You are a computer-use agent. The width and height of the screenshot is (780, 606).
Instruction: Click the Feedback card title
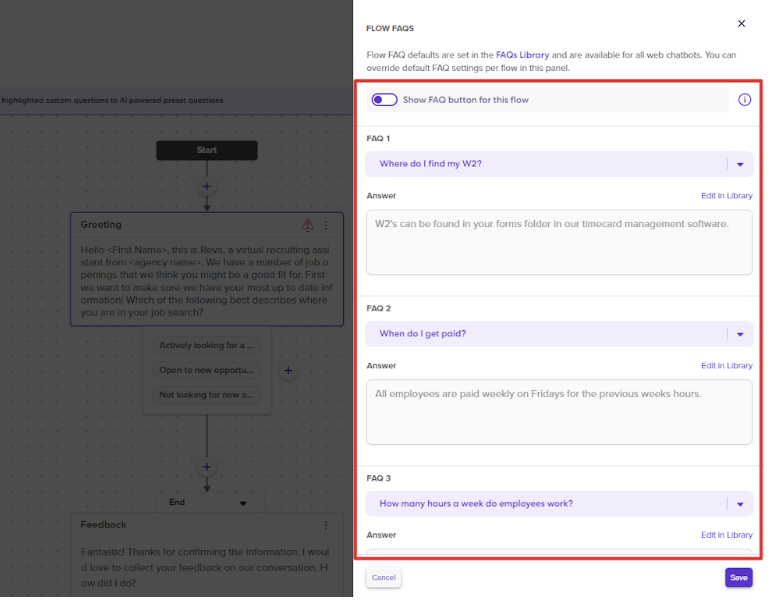tap(103, 525)
